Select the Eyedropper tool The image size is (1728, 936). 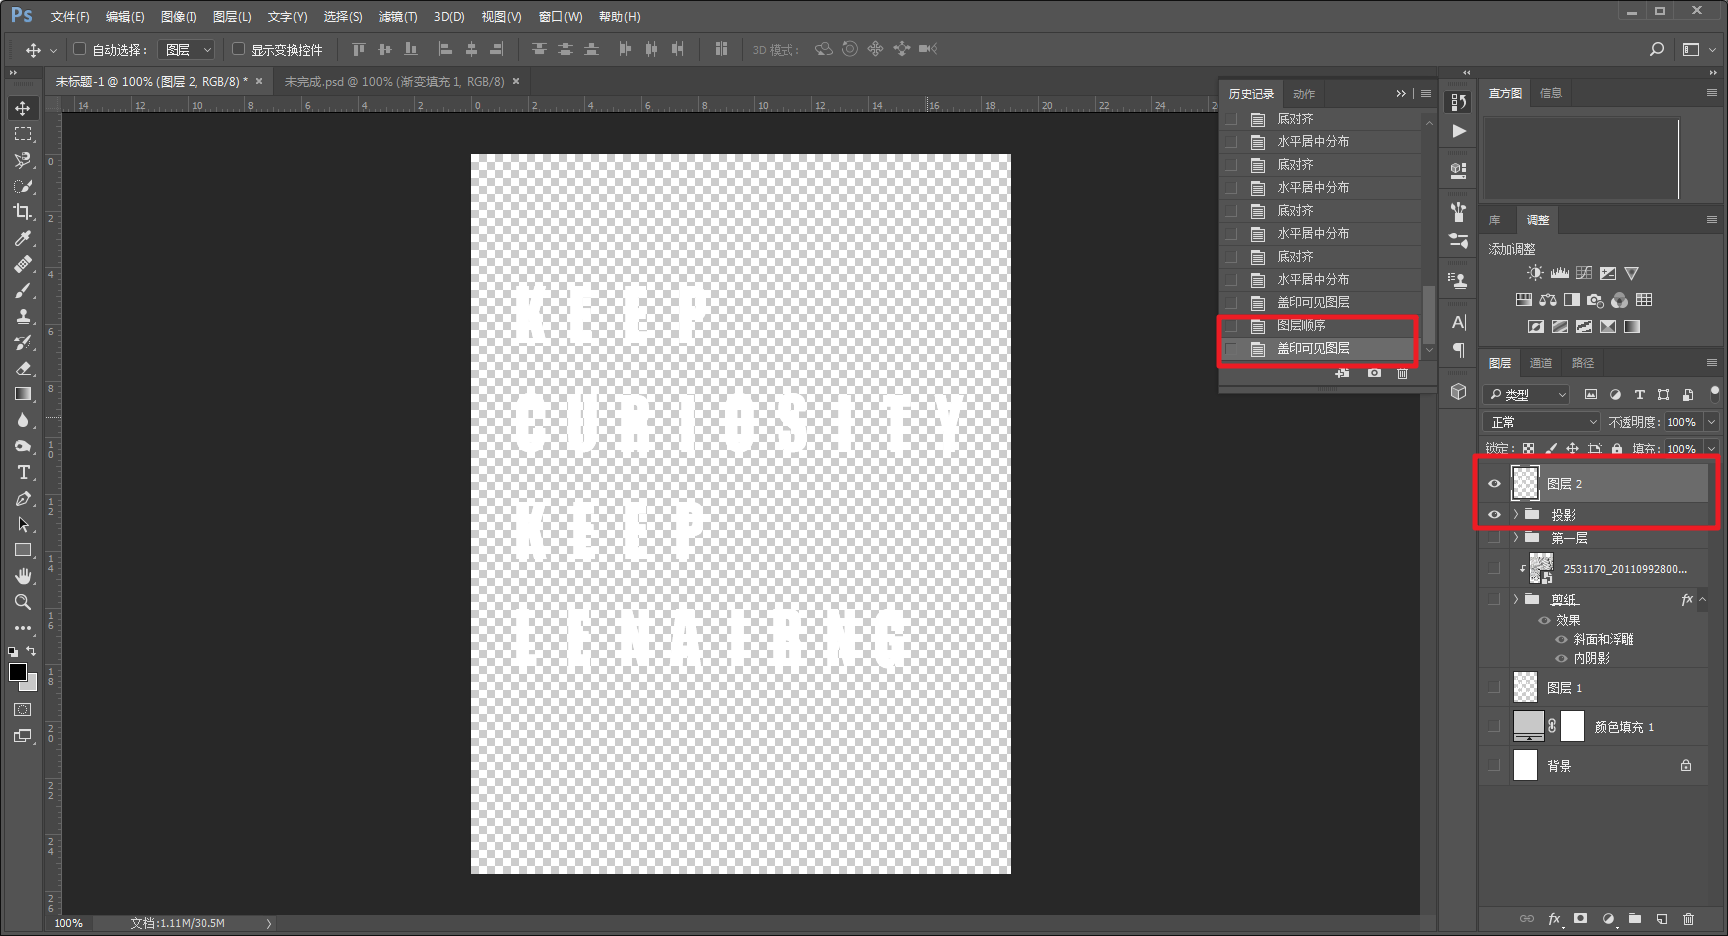pos(23,238)
